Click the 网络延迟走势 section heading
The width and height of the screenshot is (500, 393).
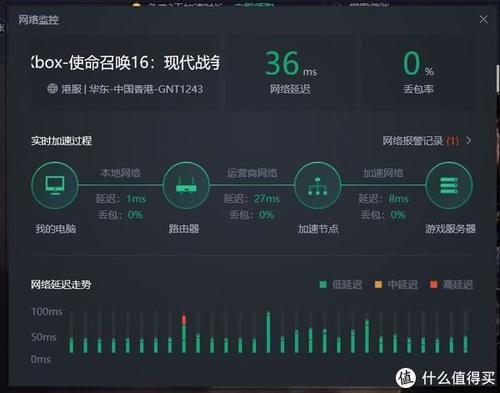(x=61, y=284)
